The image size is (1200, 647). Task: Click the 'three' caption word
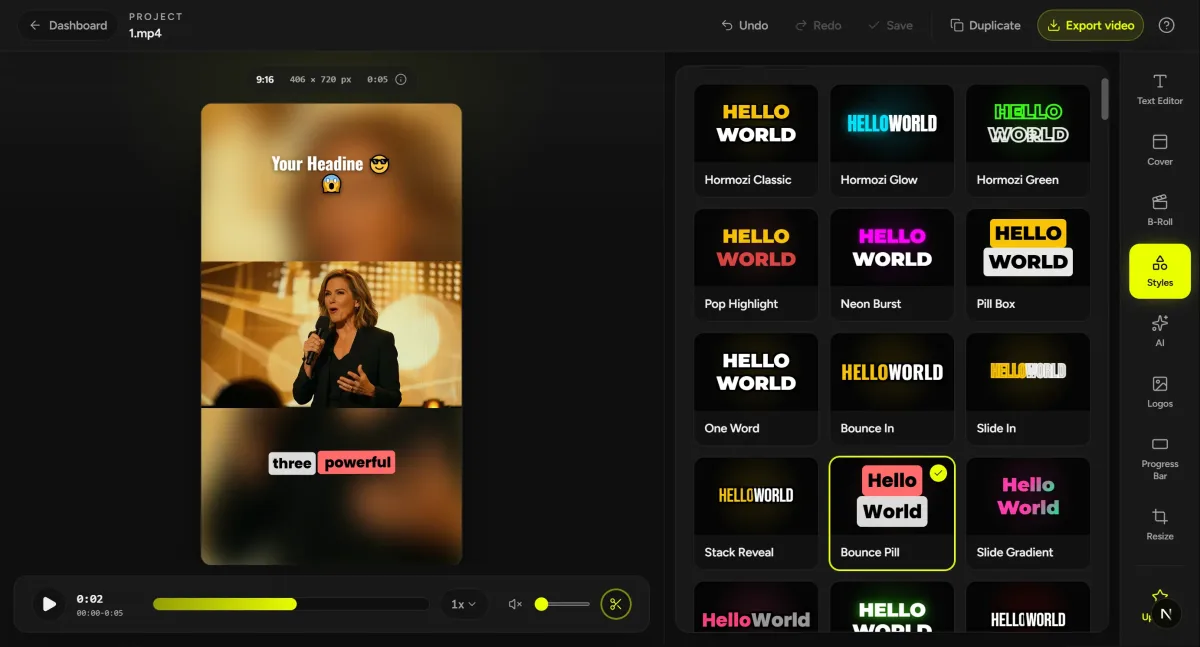292,463
